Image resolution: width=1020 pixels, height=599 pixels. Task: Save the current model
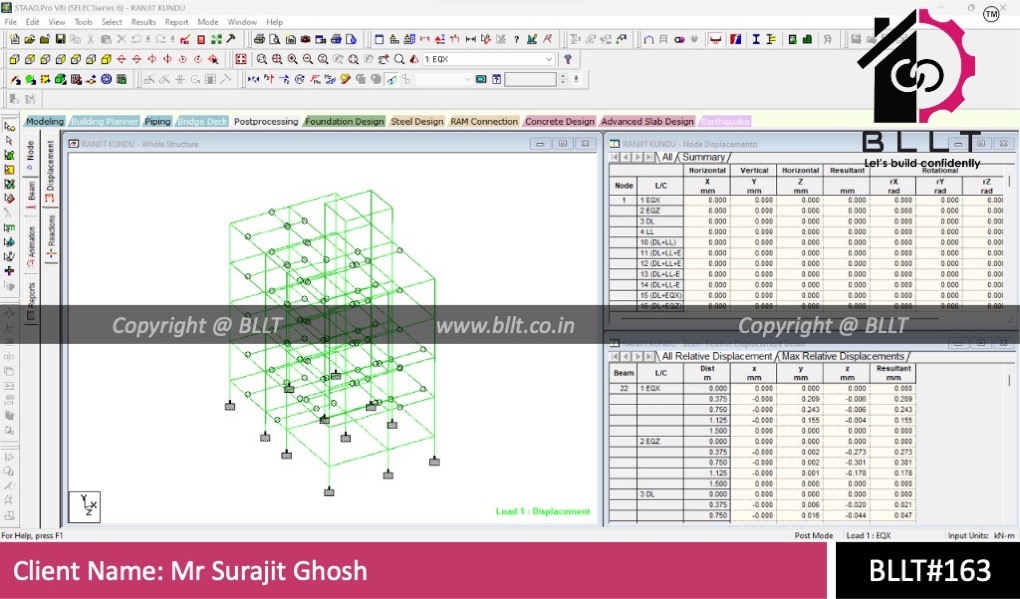click(x=60, y=39)
